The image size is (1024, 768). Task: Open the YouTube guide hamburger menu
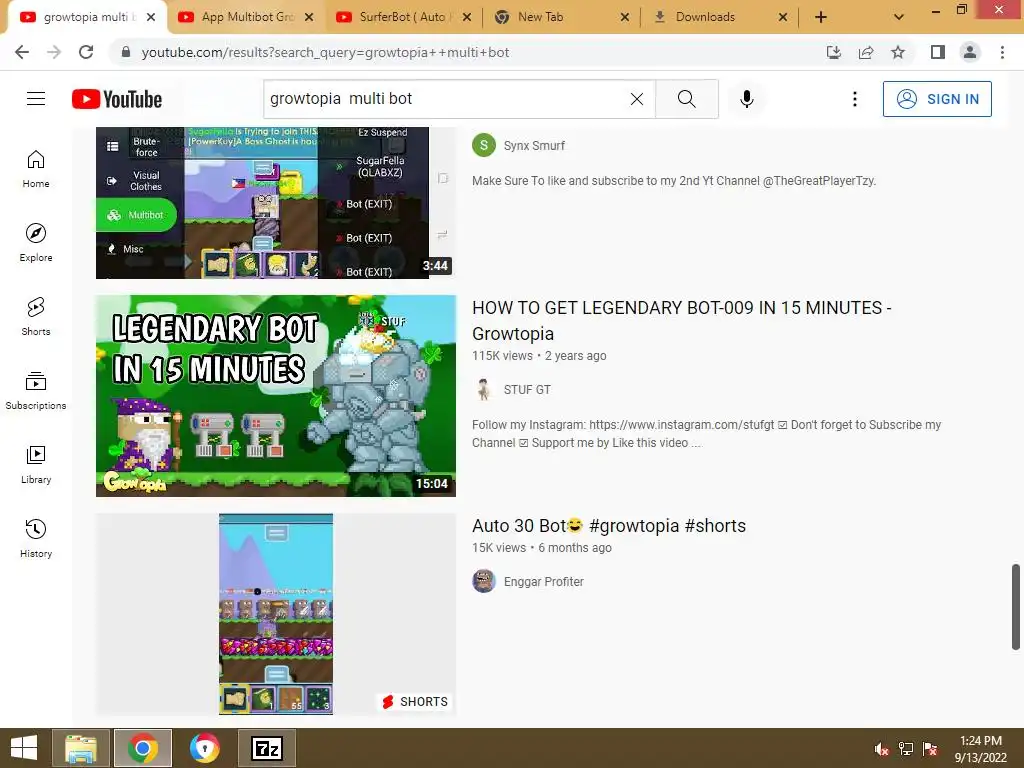tap(36, 99)
